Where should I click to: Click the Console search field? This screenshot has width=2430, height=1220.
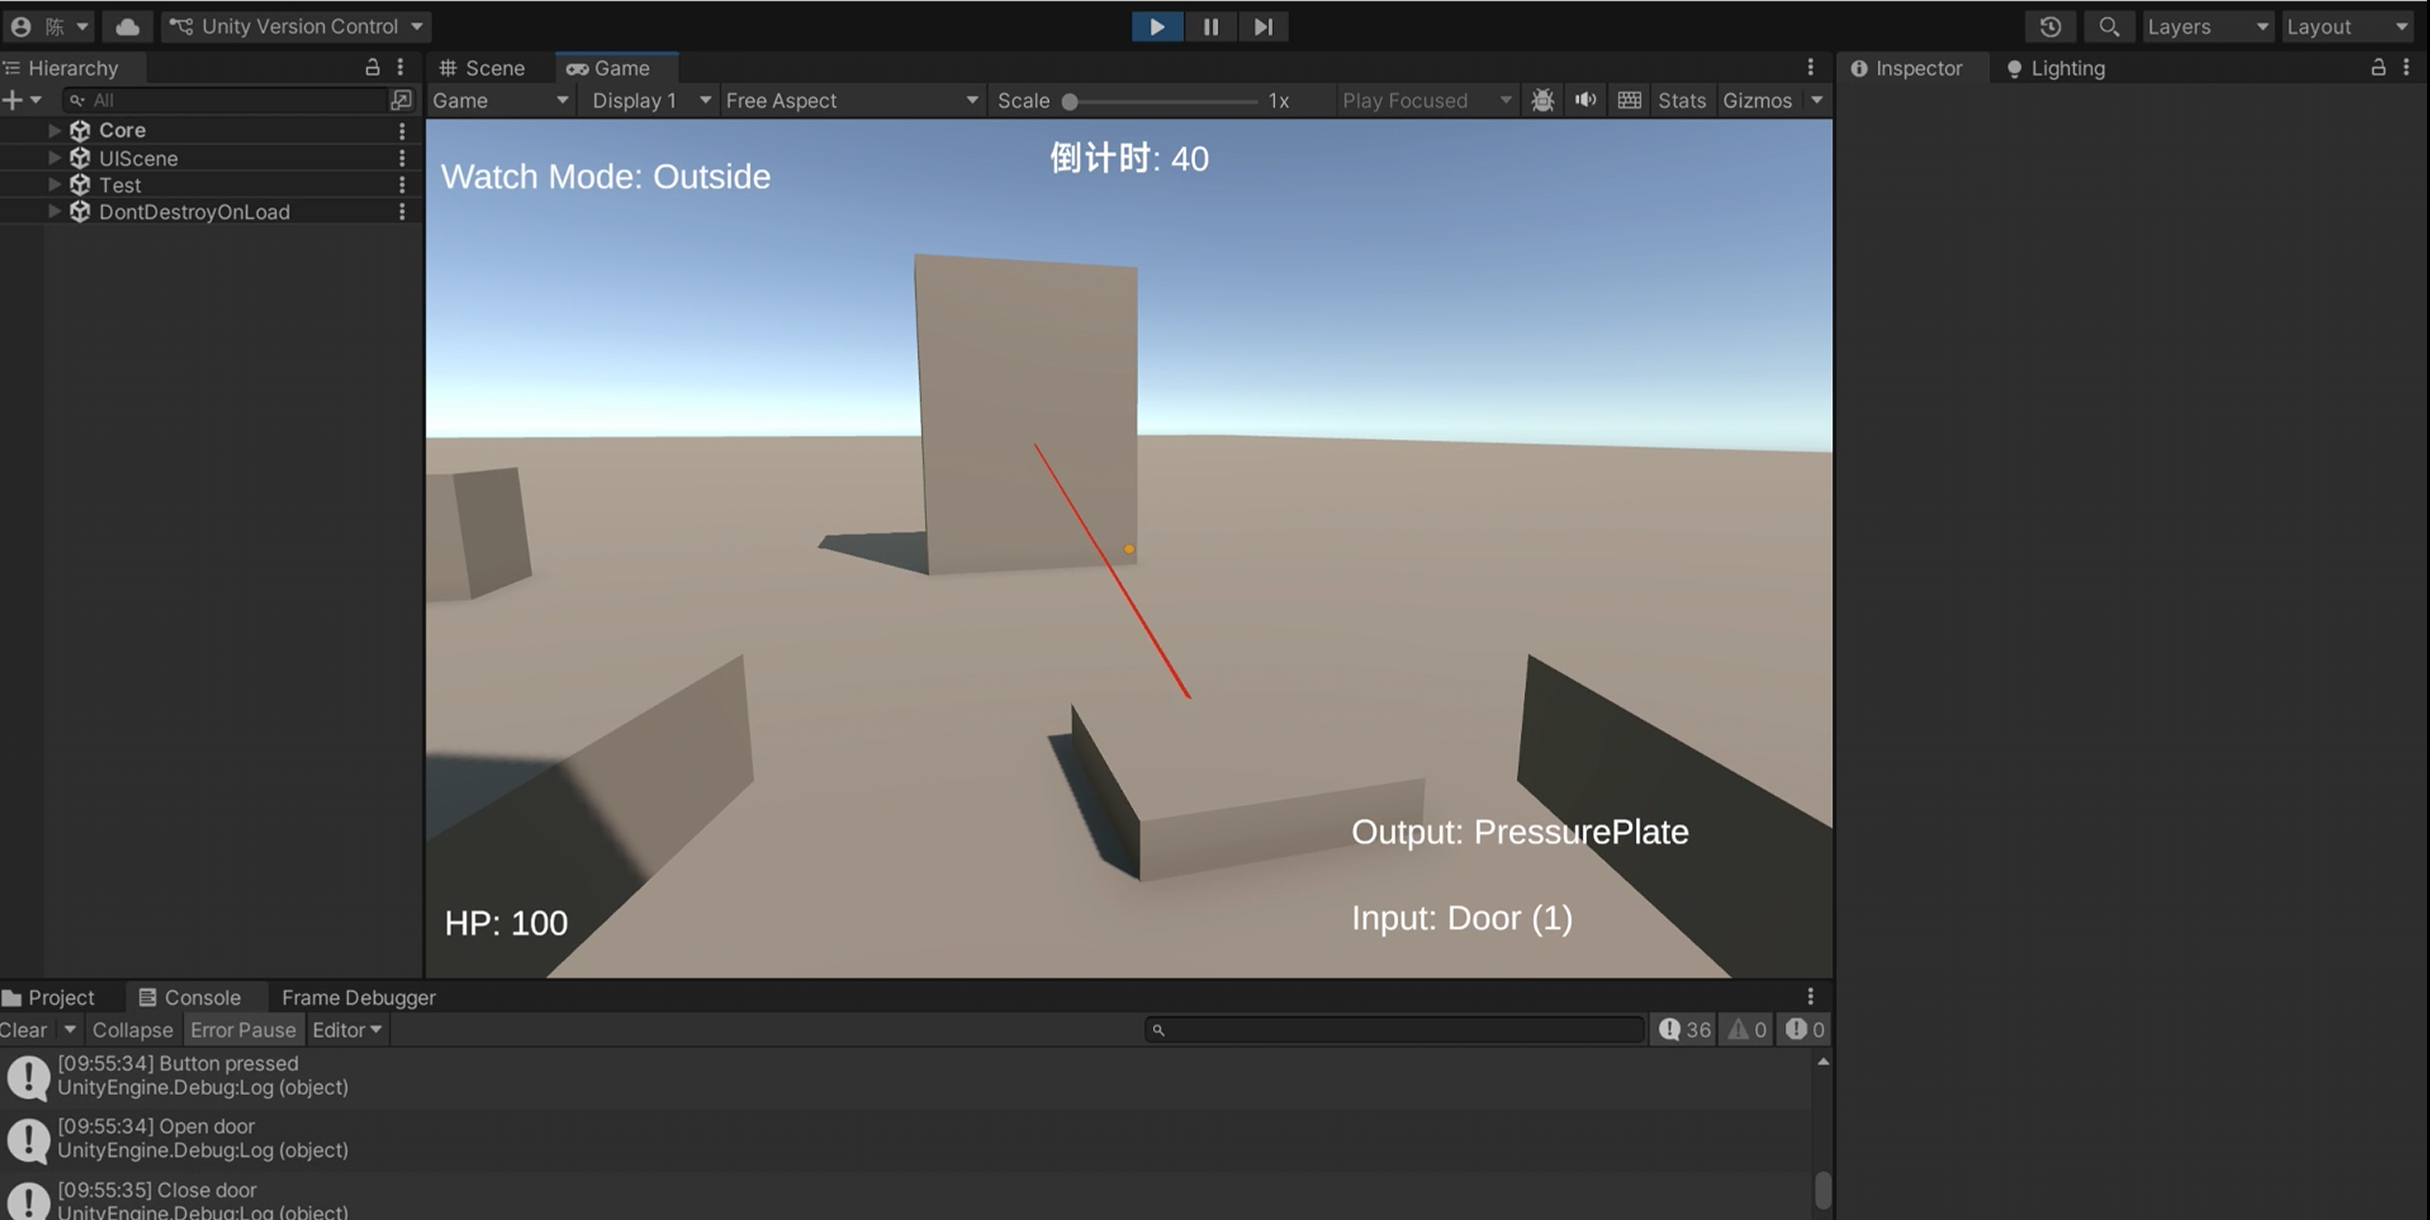point(1394,1029)
